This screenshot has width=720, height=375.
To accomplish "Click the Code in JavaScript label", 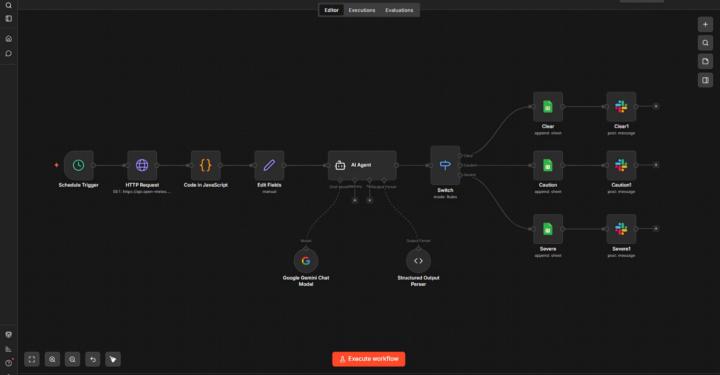I will pyautogui.click(x=206, y=185).
